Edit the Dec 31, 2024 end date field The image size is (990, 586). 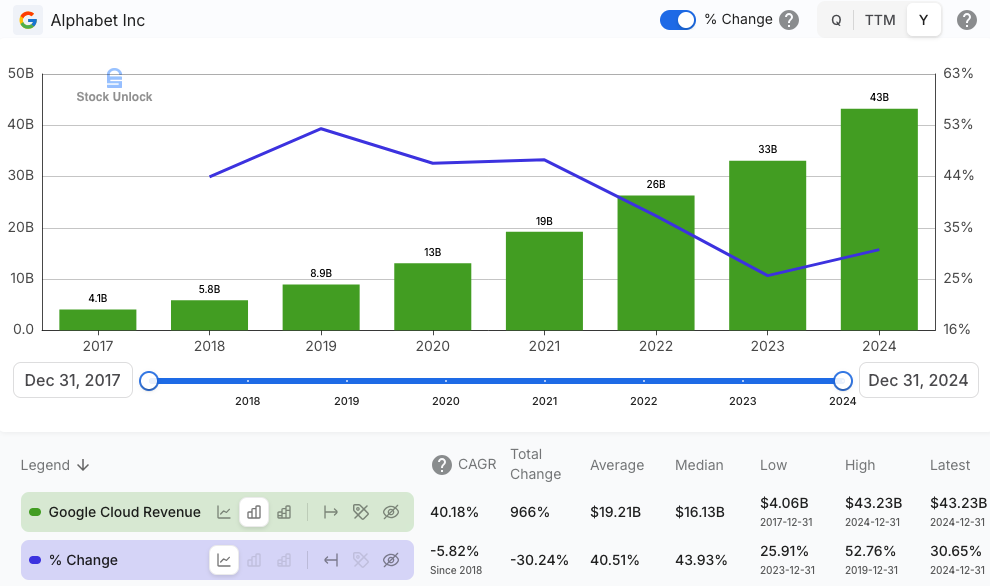point(918,380)
